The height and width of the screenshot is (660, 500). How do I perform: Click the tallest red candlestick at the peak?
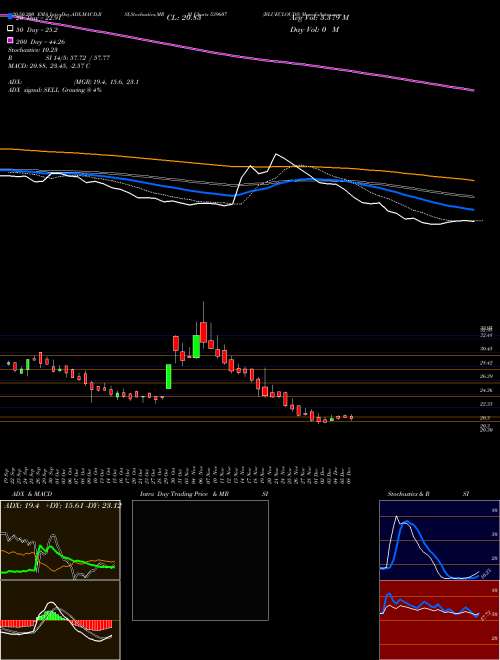point(204,332)
